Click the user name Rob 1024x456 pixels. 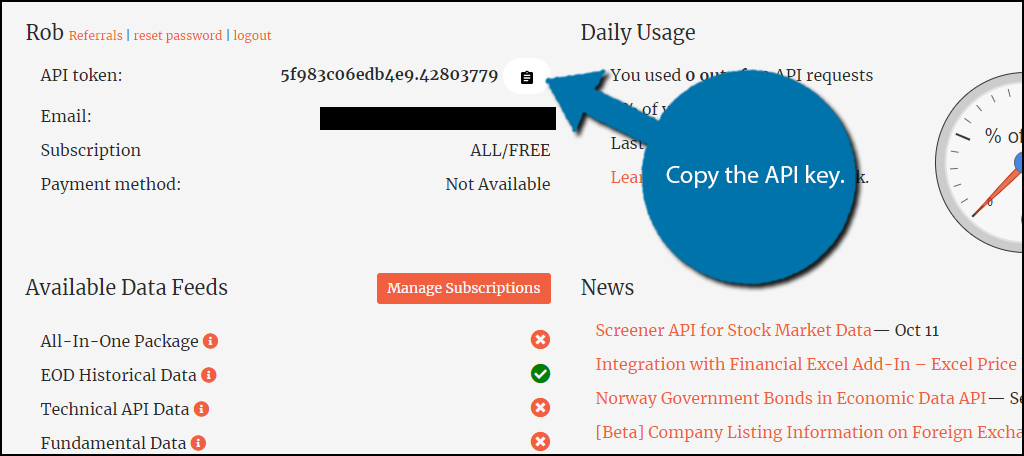click(x=44, y=33)
